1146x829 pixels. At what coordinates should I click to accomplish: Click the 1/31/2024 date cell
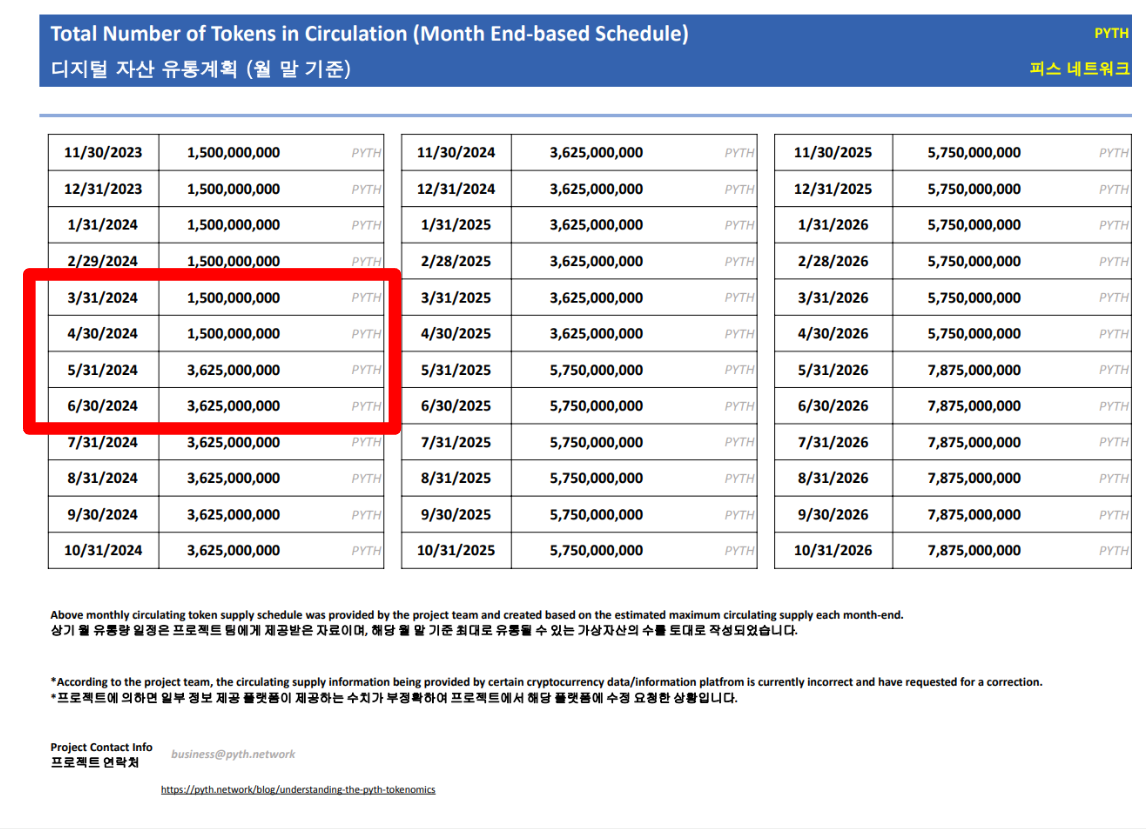(x=103, y=225)
